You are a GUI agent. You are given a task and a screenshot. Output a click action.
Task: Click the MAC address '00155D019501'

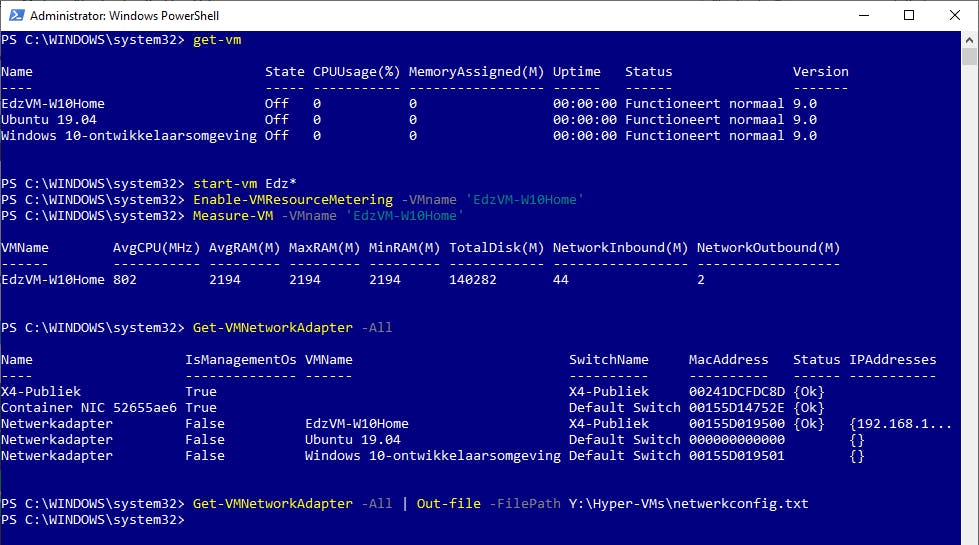click(737, 456)
